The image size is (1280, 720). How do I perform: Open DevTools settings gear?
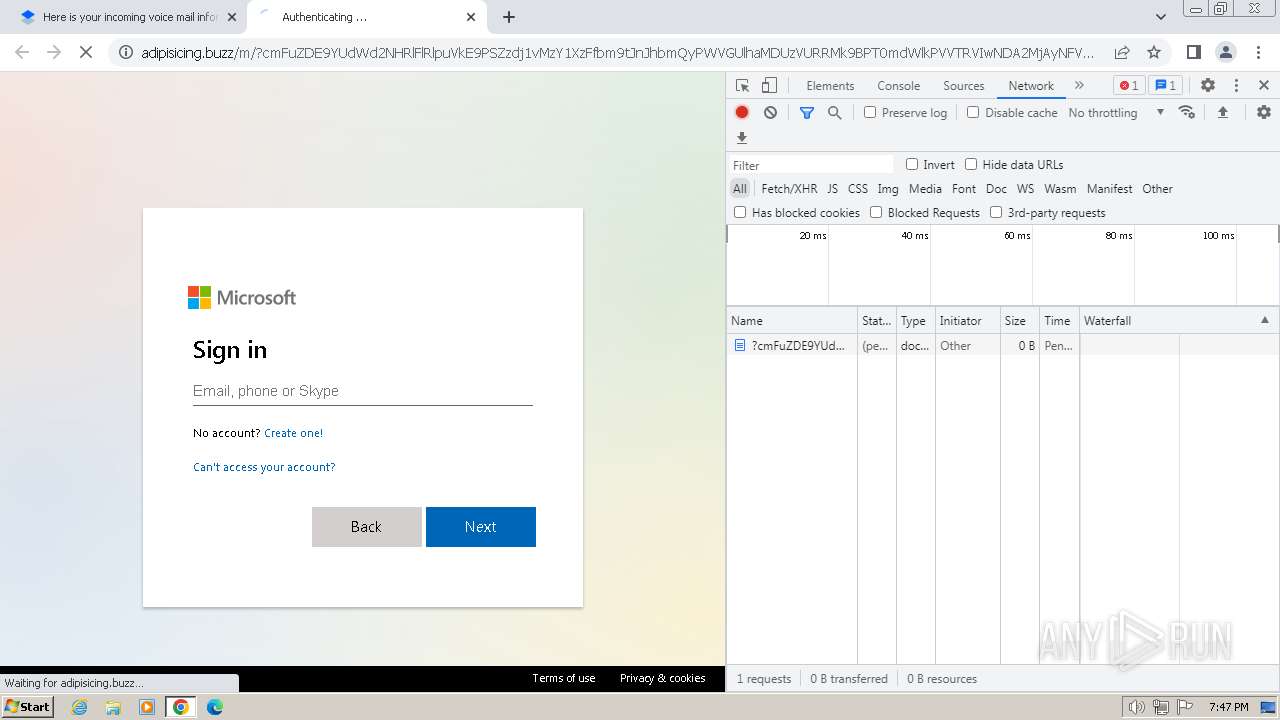pyautogui.click(x=1208, y=86)
